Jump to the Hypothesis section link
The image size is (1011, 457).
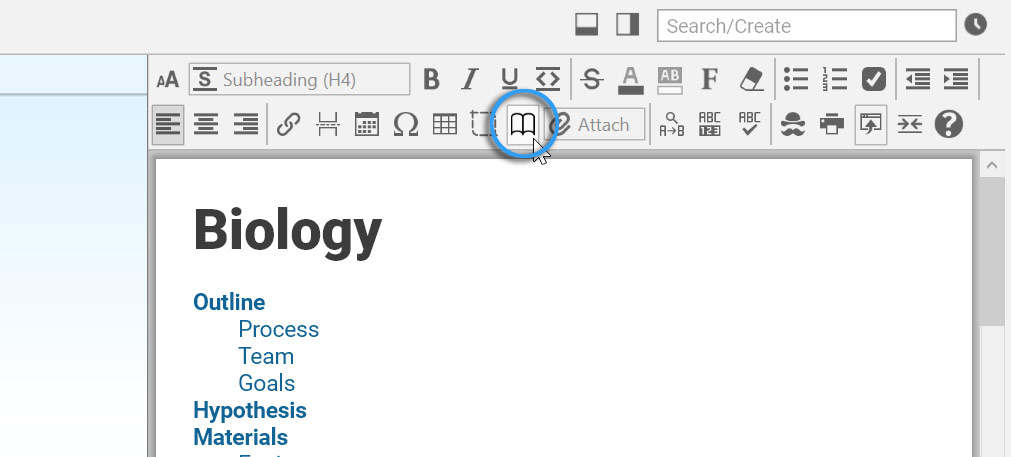[x=250, y=410]
